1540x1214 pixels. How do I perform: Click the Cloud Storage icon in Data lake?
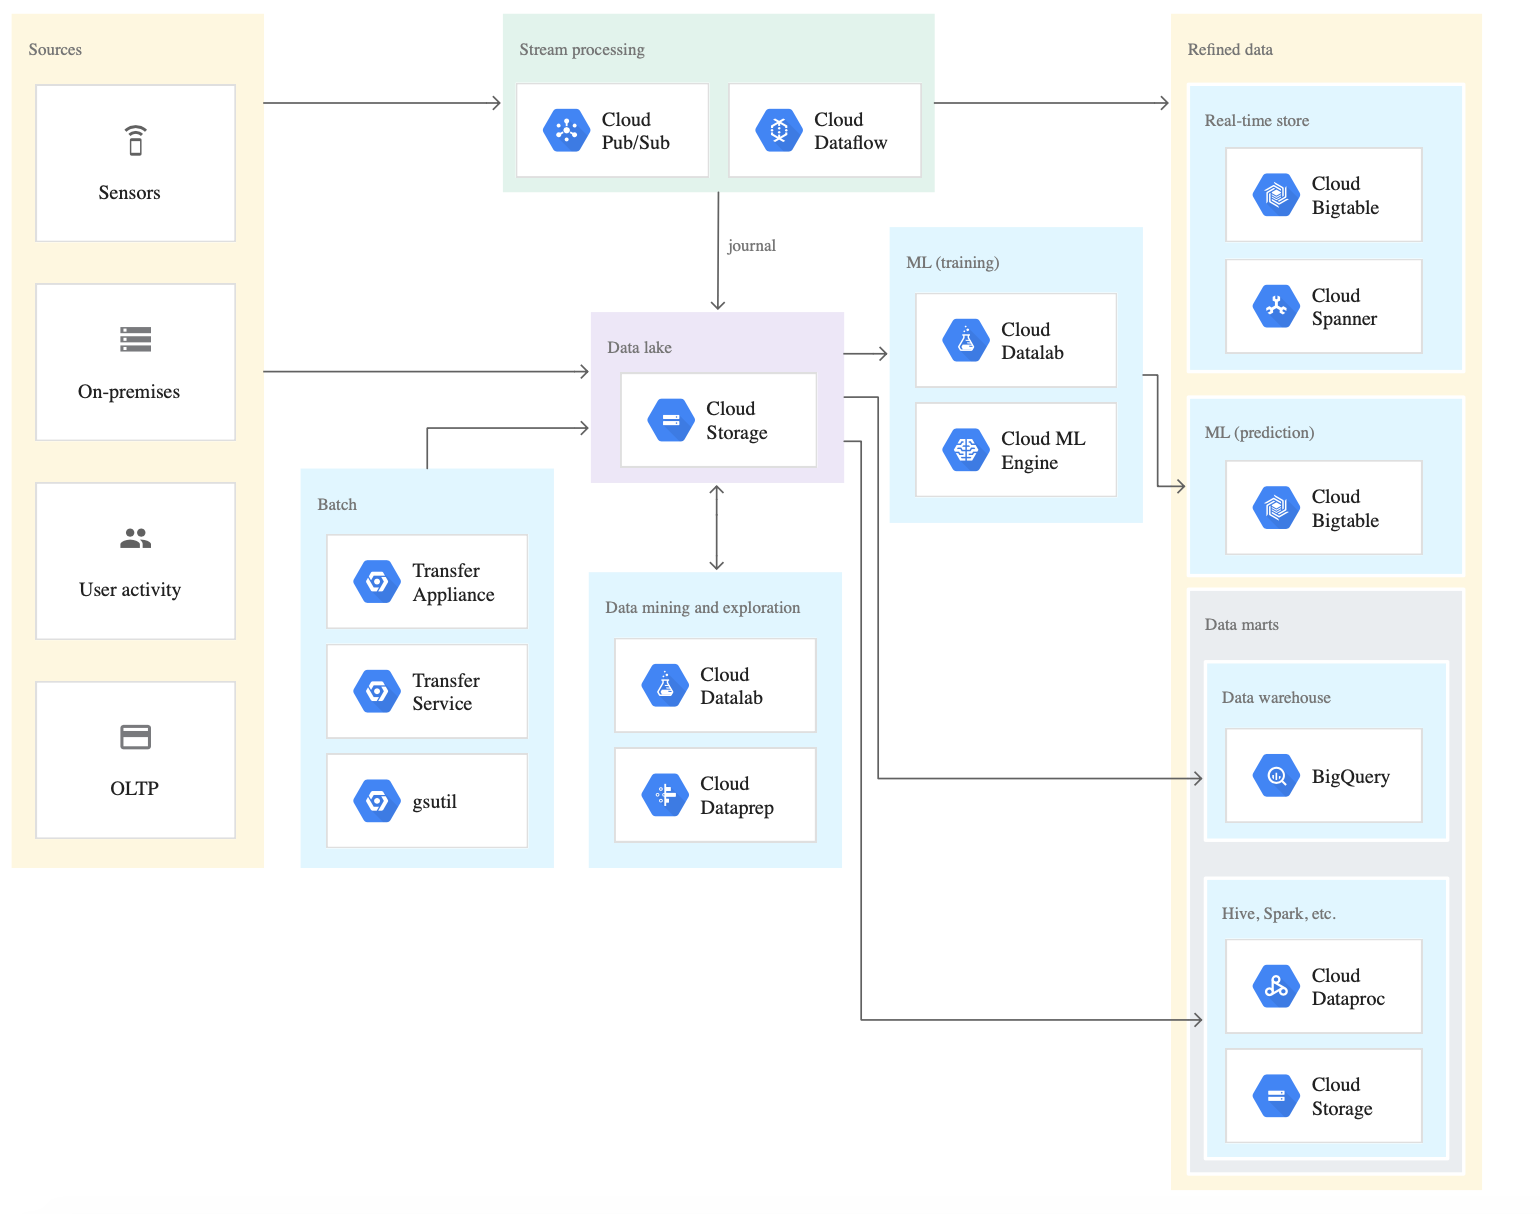671,420
